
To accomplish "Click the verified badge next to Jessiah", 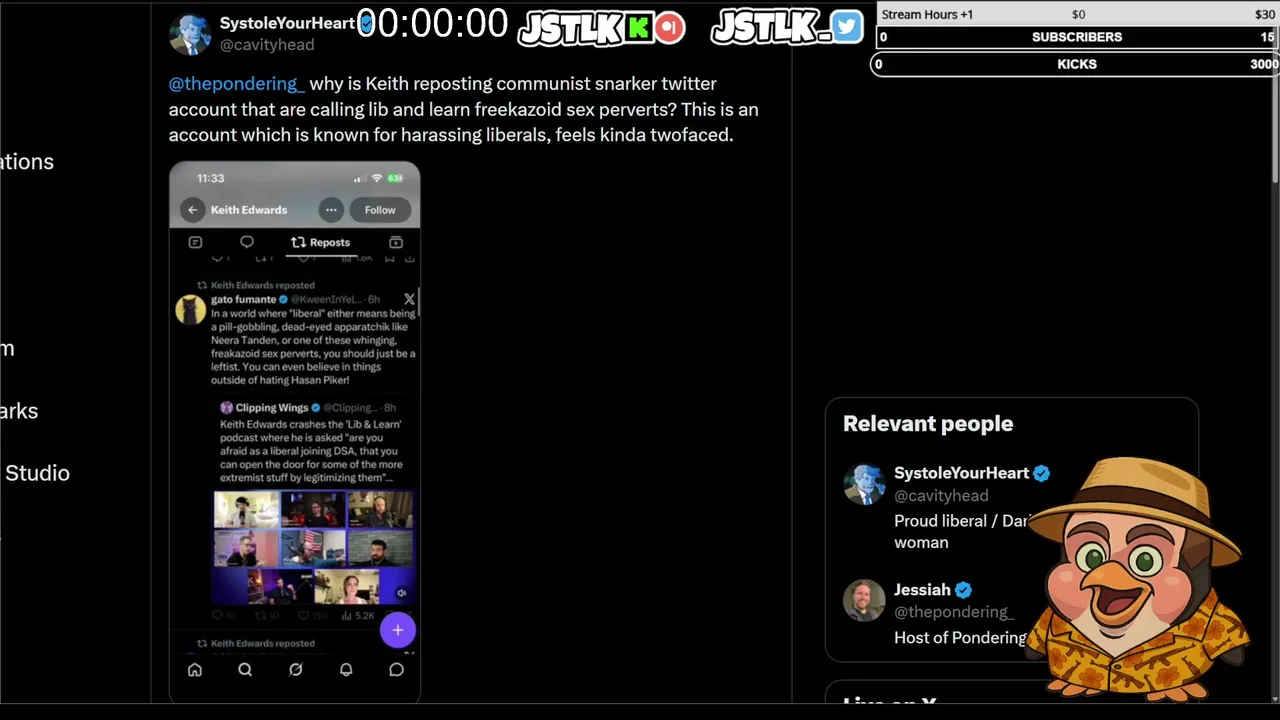I will [x=964, y=590].
